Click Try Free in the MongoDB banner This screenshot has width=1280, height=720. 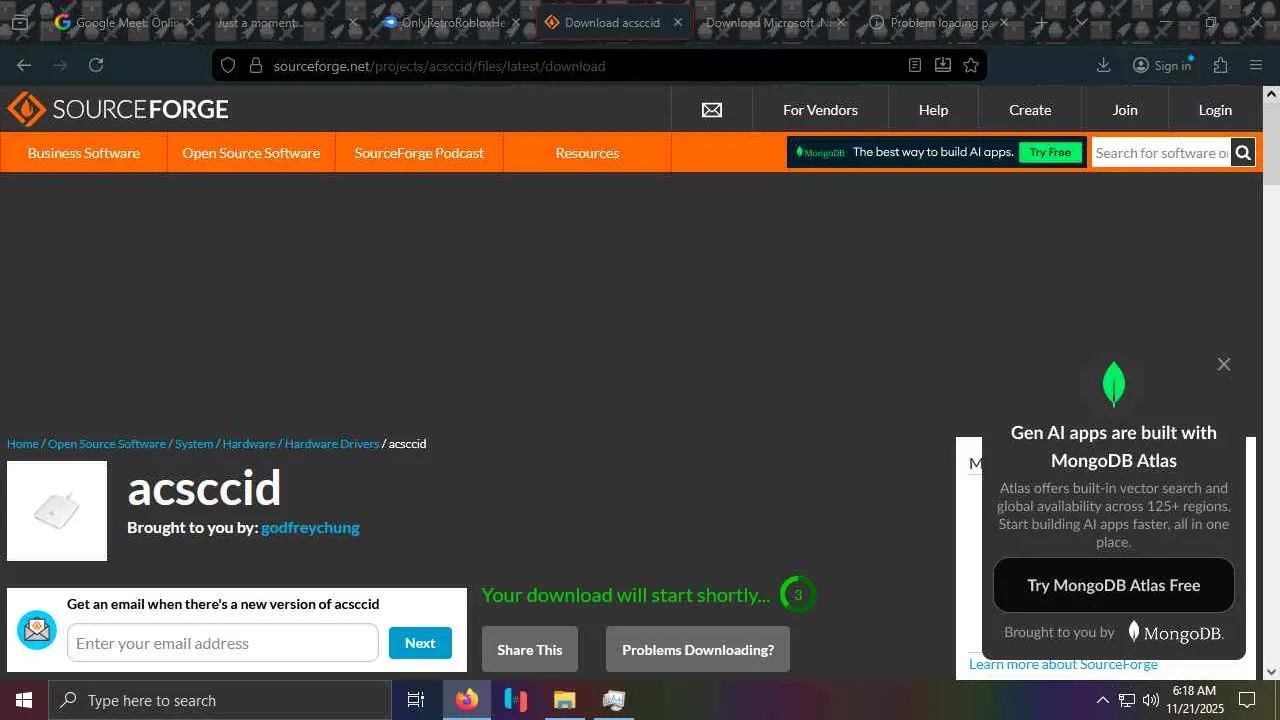click(1050, 153)
